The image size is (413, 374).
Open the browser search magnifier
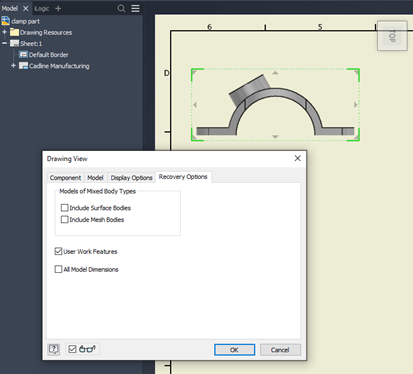point(121,8)
